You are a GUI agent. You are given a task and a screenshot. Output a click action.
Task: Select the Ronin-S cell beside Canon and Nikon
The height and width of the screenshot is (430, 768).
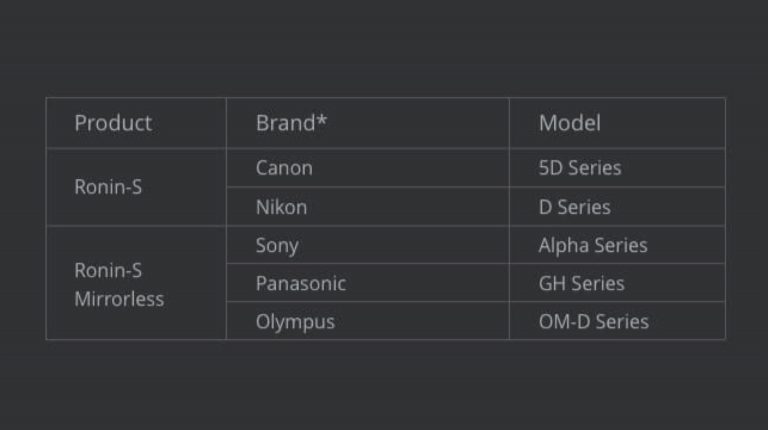pyautogui.click(x=108, y=187)
